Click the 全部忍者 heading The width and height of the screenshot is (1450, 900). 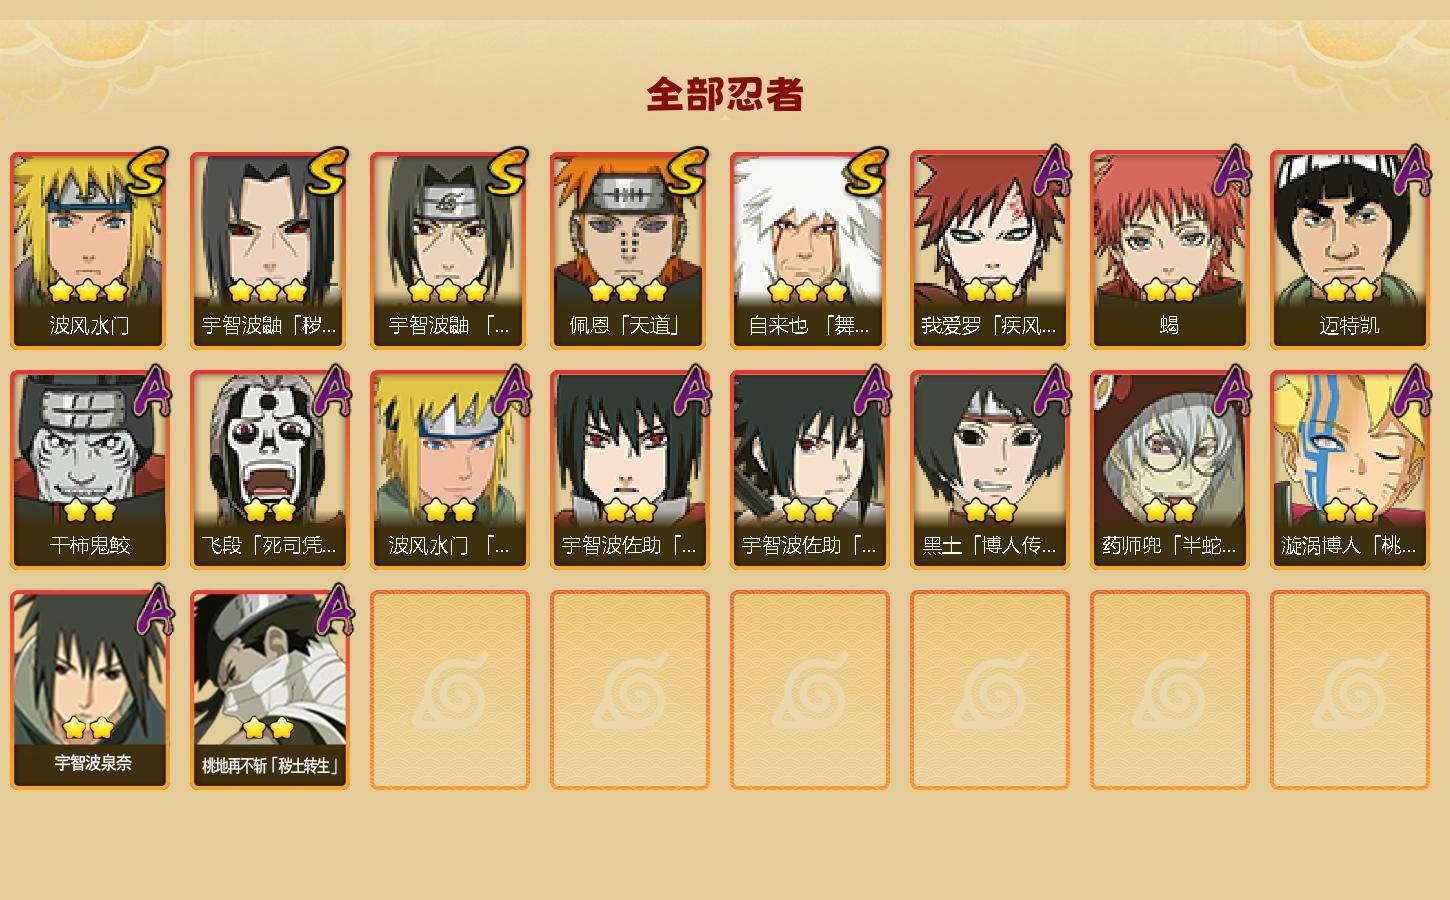click(725, 95)
